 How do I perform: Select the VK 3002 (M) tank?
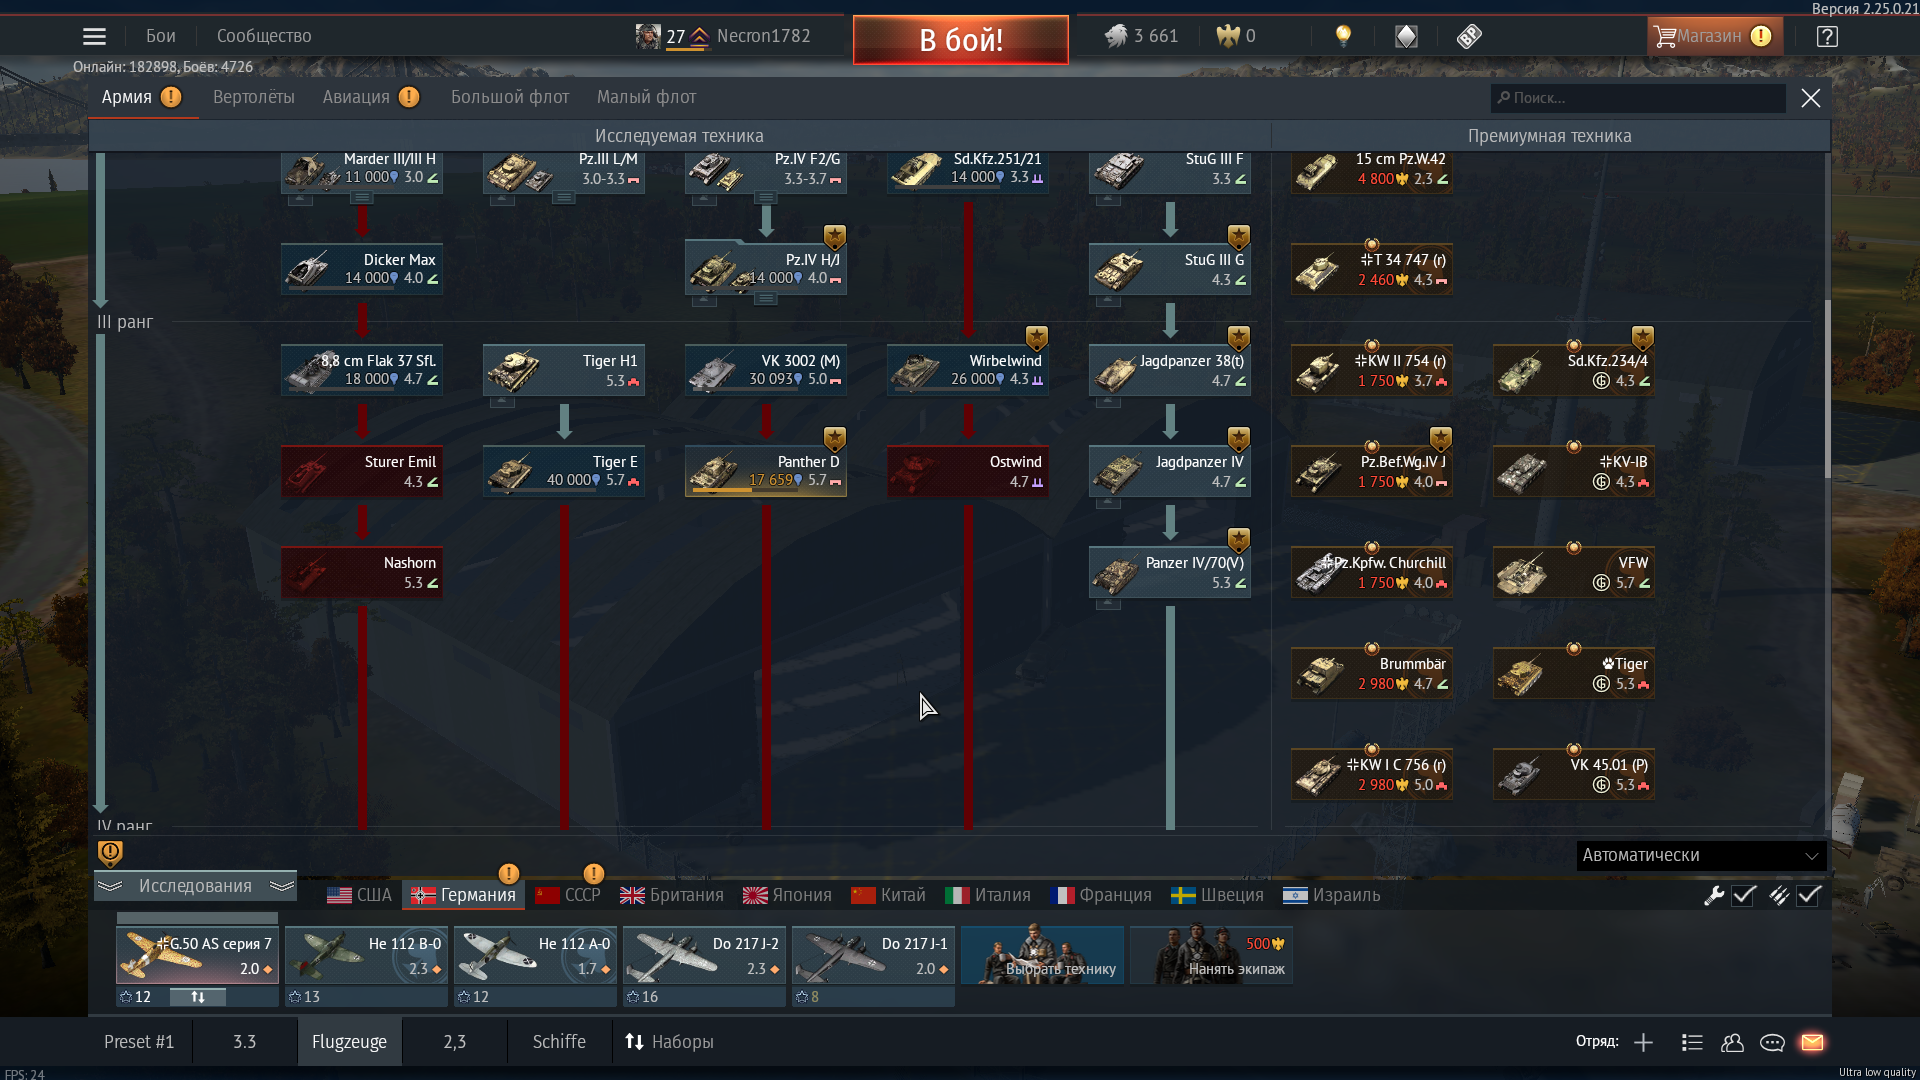click(765, 370)
